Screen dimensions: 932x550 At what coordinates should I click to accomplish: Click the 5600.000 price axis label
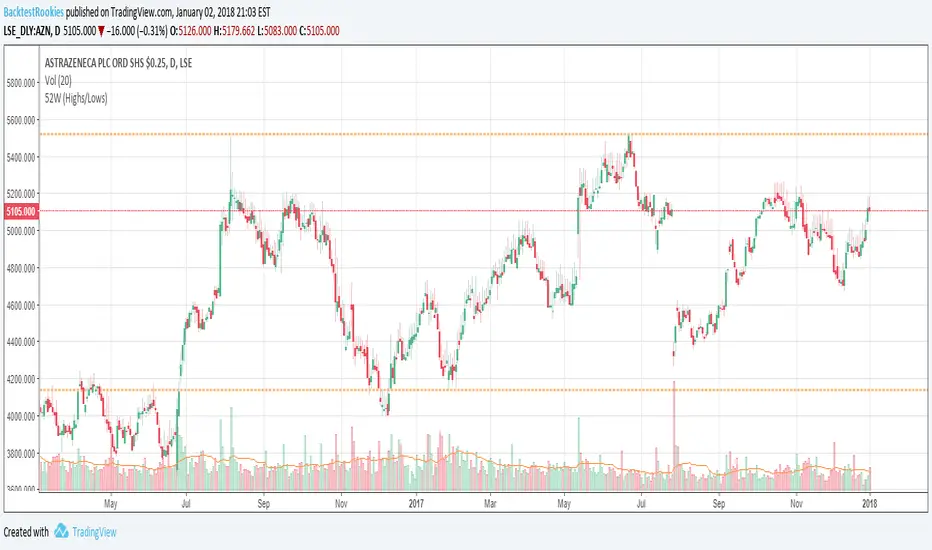pos(21,120)
